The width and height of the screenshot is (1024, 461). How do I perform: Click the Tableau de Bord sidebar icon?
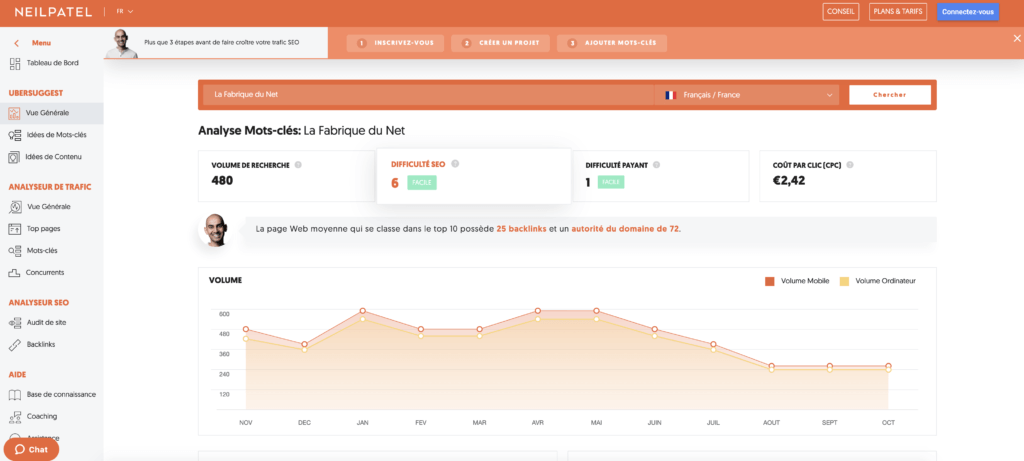(x=15, y=64)
